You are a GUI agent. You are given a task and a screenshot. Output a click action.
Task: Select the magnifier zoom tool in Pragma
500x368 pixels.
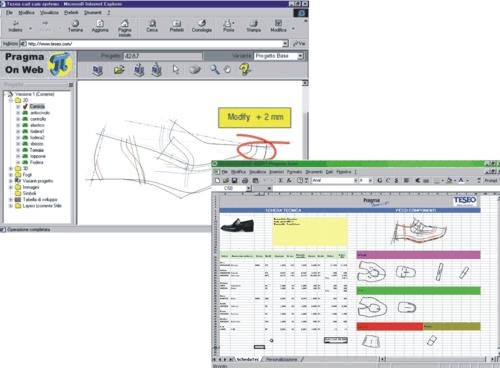215,69
